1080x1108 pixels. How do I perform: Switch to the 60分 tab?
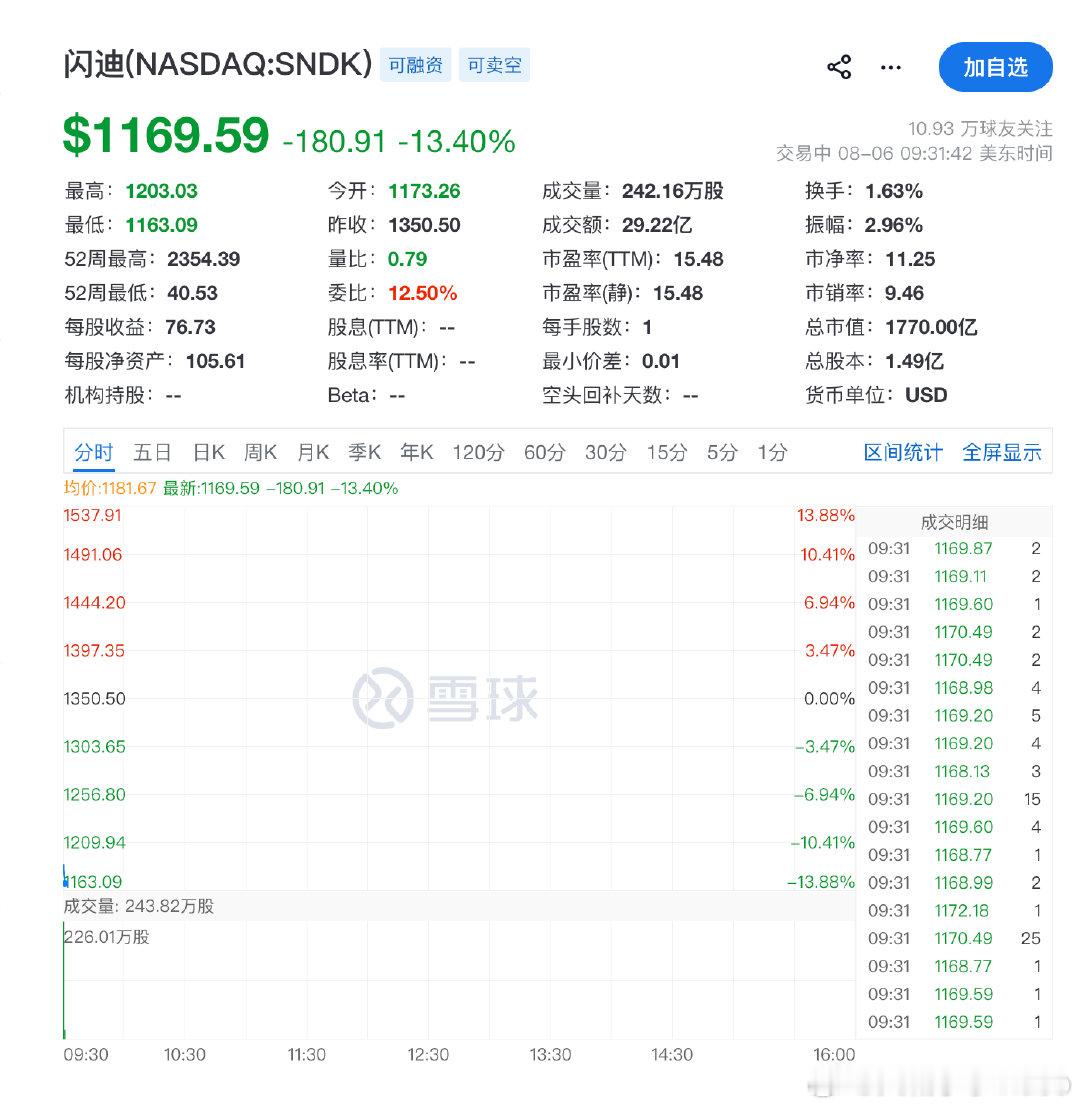(x=544, y=452)
